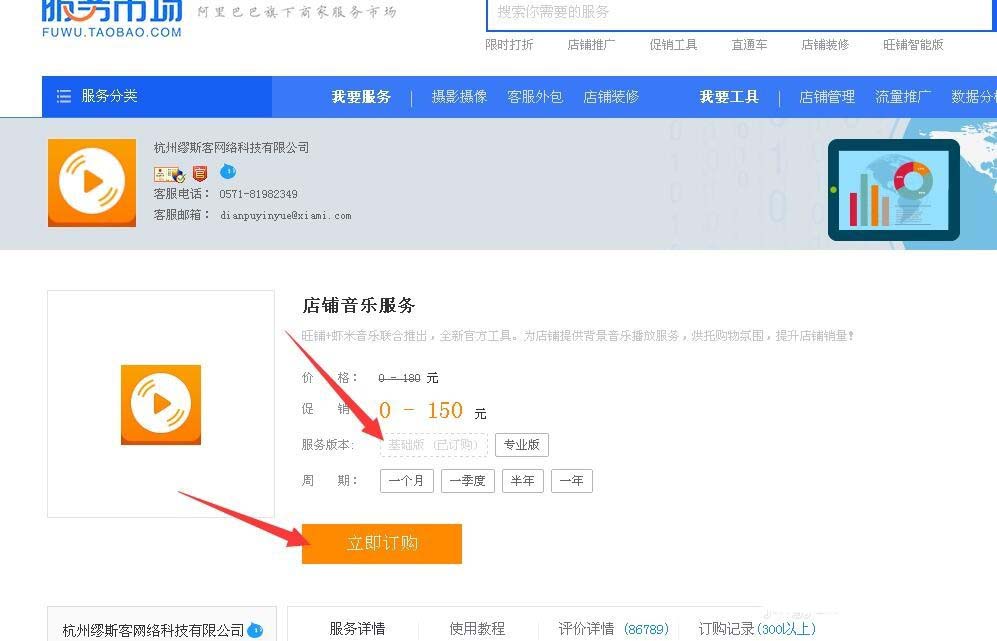Open the 店铺推广 quick link

[591, 45]
